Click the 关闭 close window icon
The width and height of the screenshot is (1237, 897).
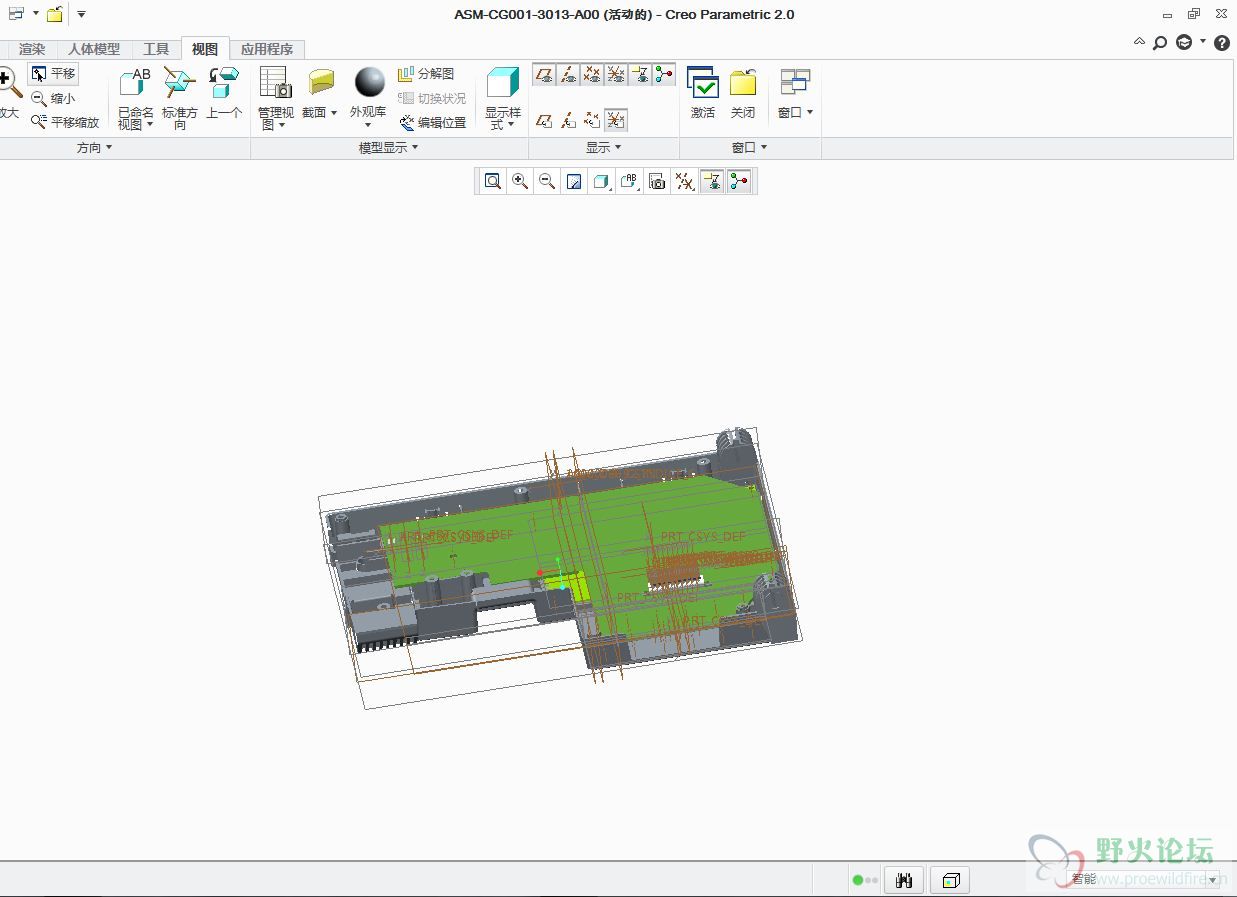pyautogui.click(x=743, y=93)
